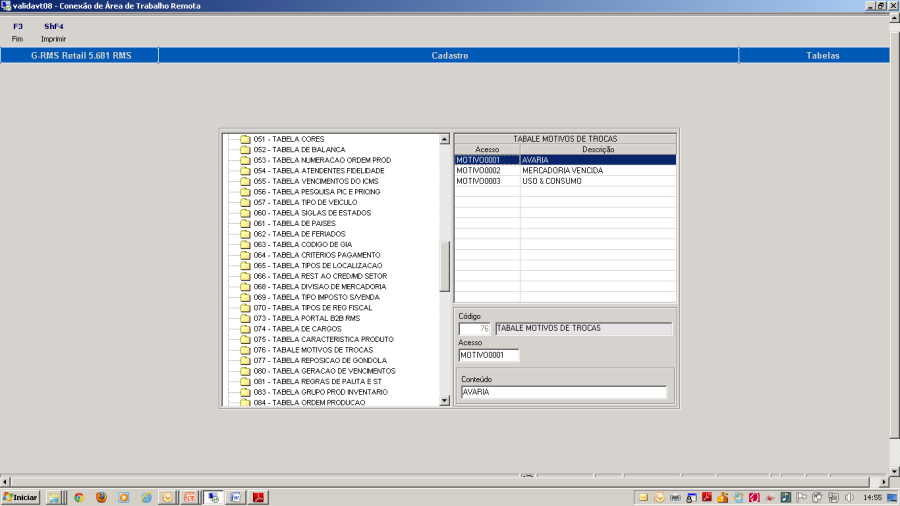Open folder 061 - TABELA DE PAISES
Screen dimensions: 900x506
(x=288, y=223)
